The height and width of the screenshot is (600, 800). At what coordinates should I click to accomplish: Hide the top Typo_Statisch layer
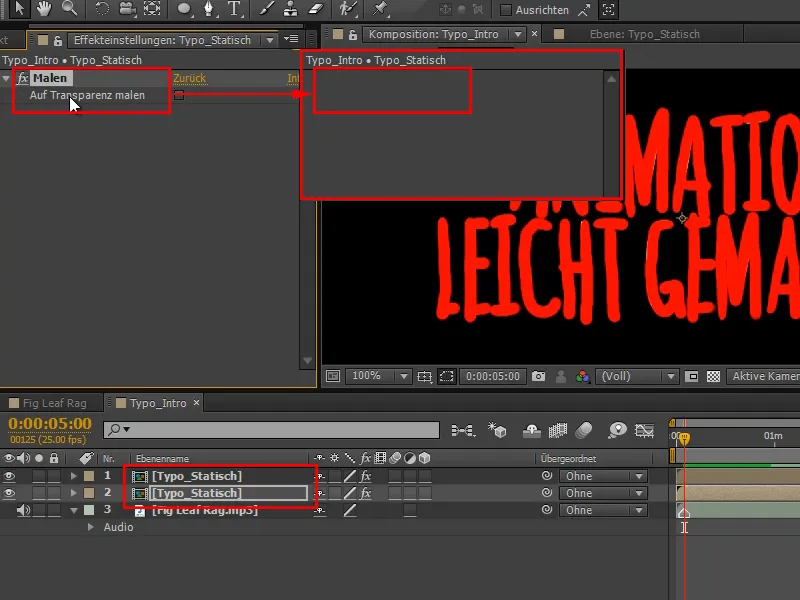coord(9,476)
